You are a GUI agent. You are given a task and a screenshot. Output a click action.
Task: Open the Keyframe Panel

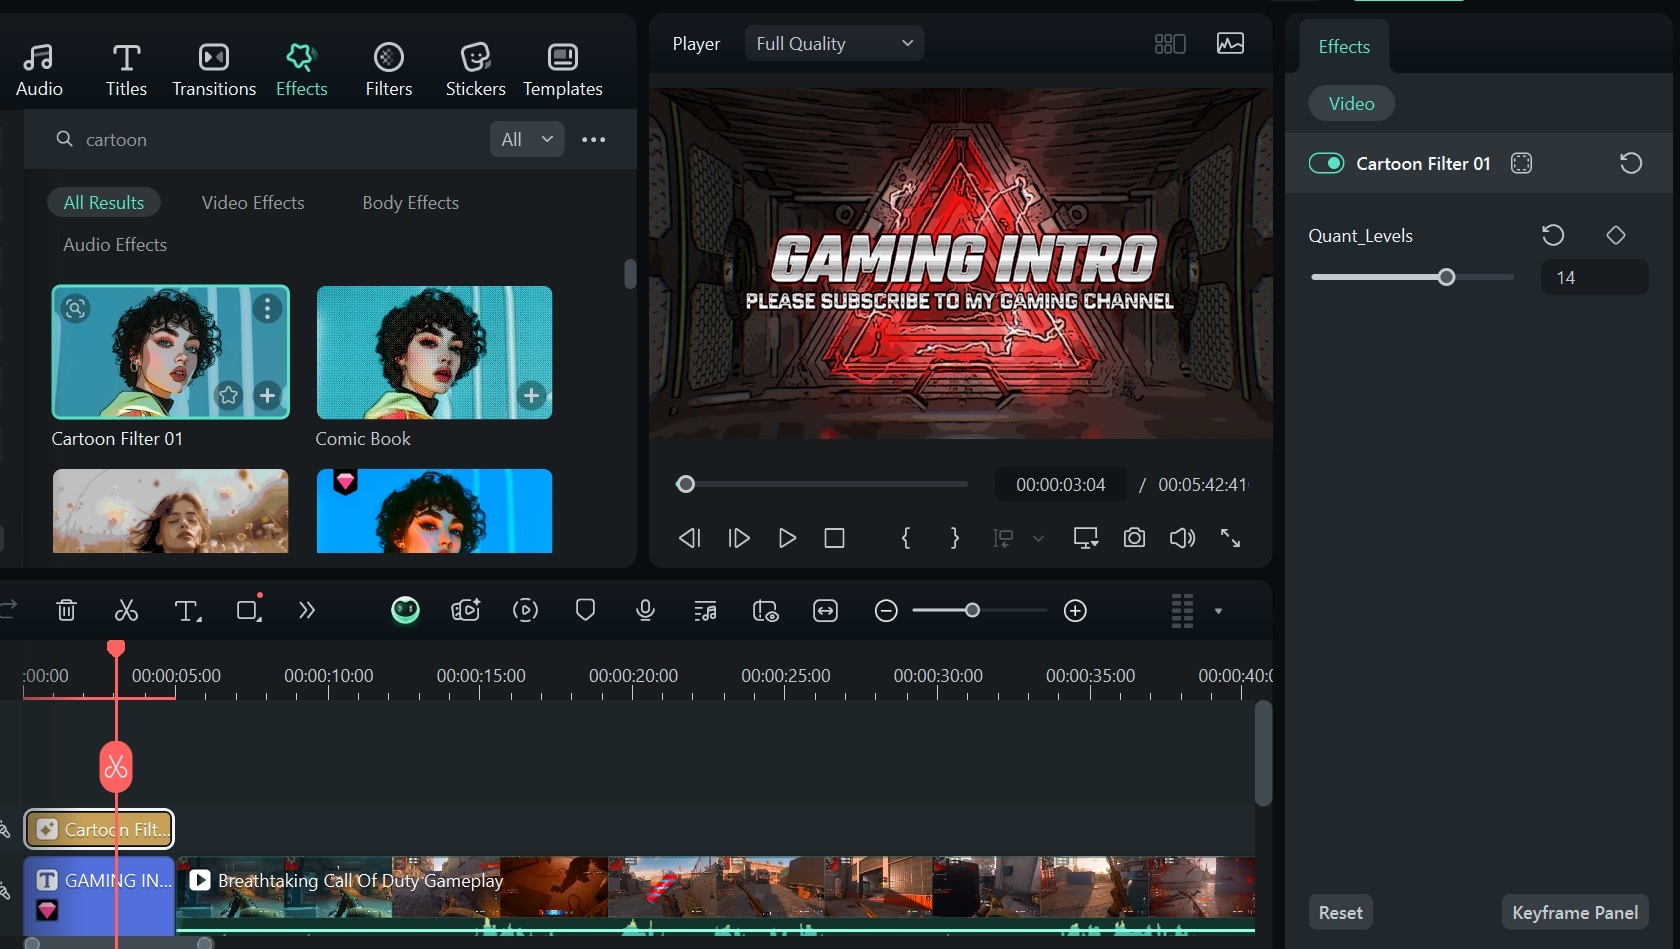tap(1575, 912)
